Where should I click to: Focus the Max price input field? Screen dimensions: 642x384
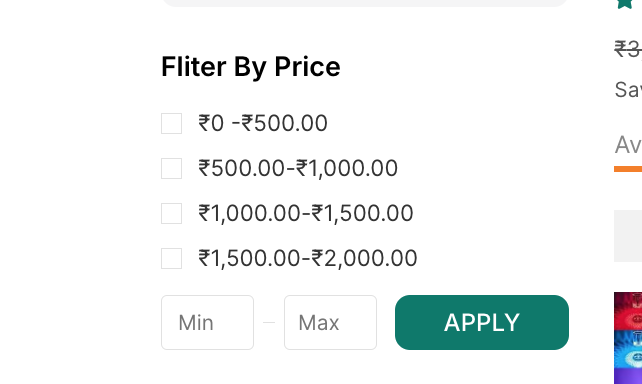click(x=330, y=323)
